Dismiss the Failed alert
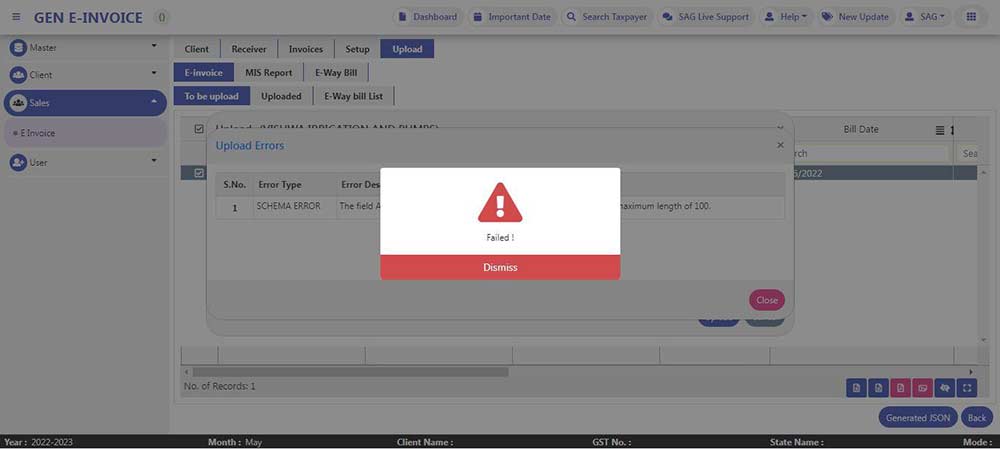The image size is (1000, 449). (500, 267)
